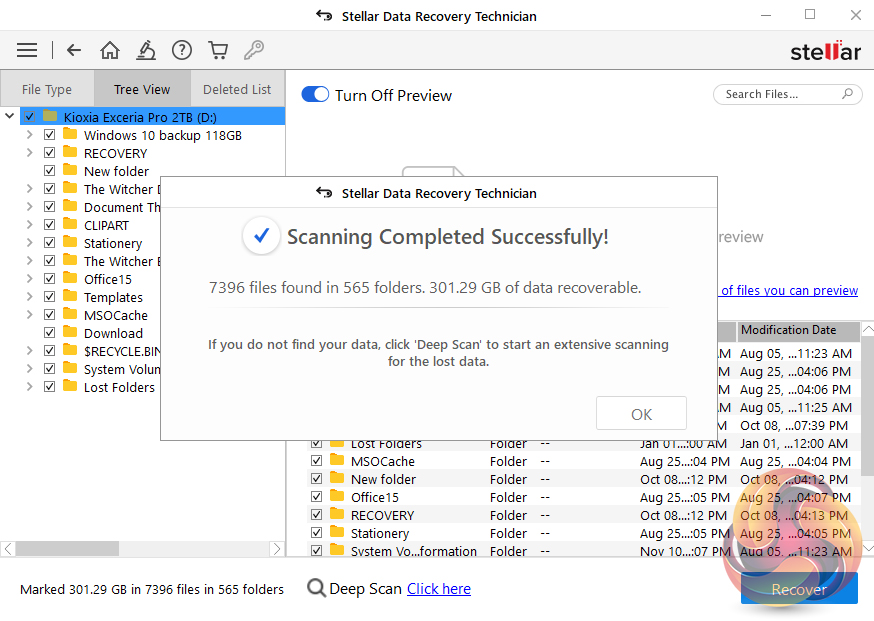The width and height of the screenshot is (874, 621).
Task: Open 'of files you can preview' link
Action: (x=789, y=290)
